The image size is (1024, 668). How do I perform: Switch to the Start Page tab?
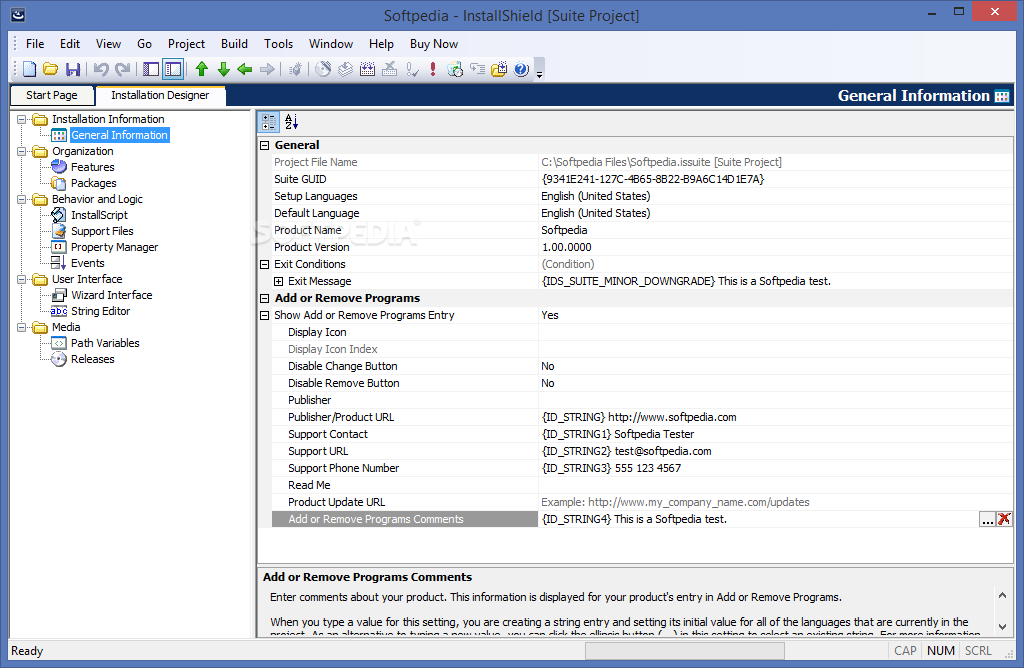pos(52,95)
